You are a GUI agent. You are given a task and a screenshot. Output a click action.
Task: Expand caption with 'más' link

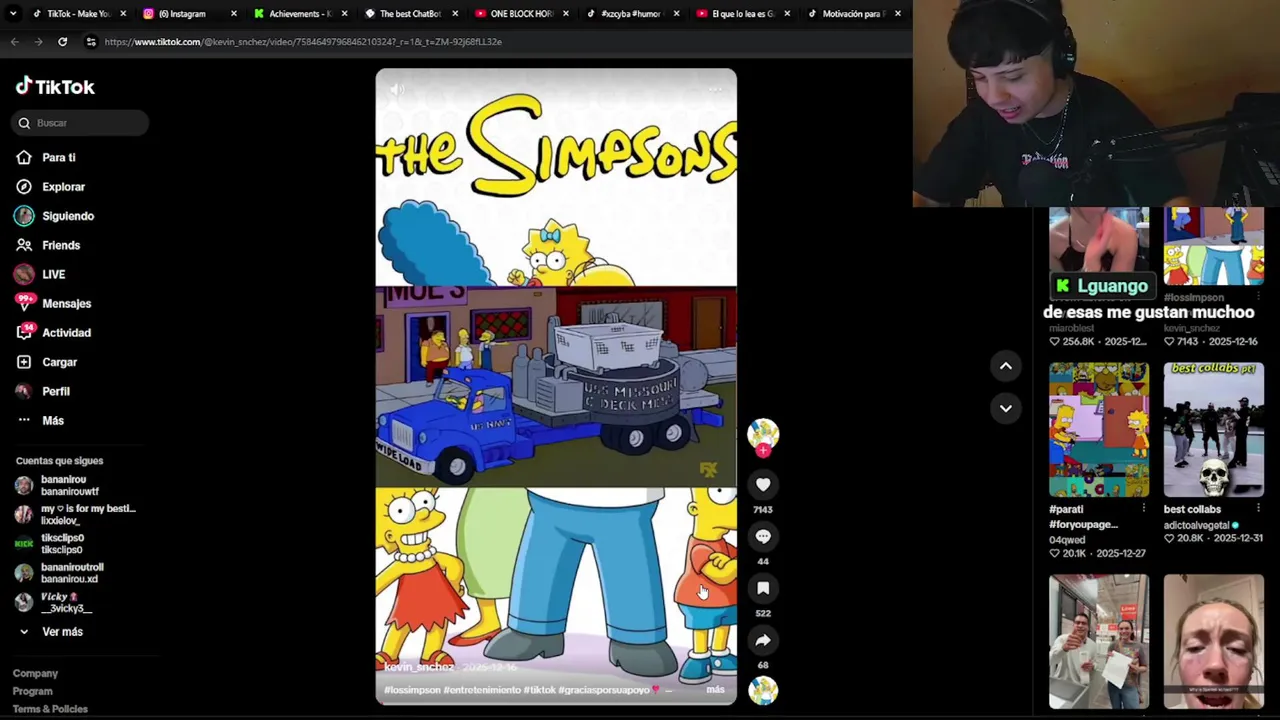715,690
